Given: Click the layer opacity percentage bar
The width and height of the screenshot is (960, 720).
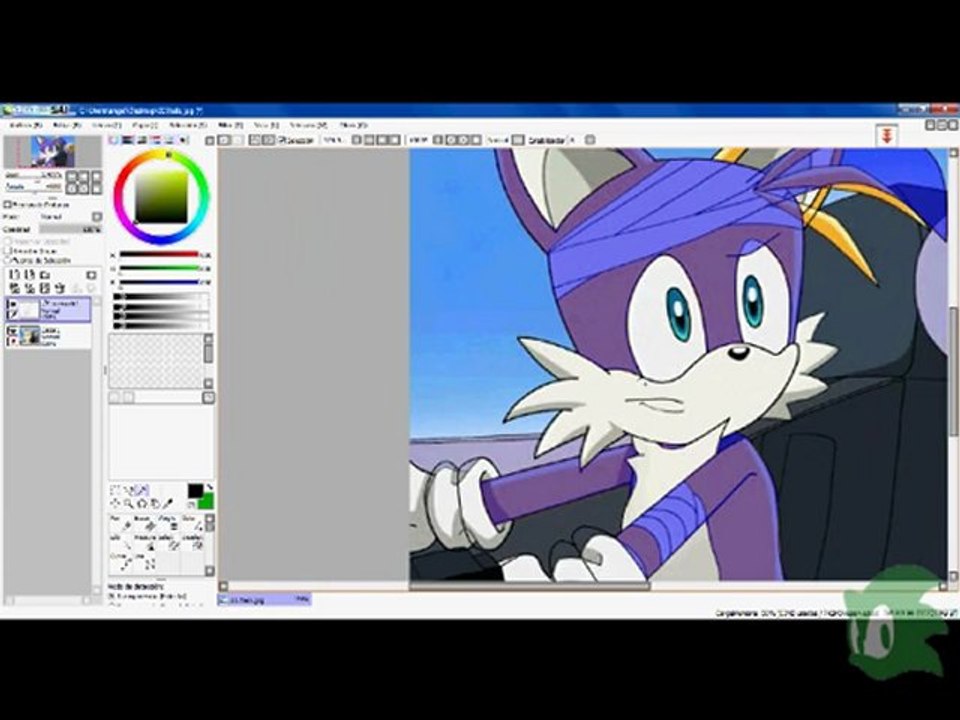Looking at the screenshot, I should click(x=70, y=229).
